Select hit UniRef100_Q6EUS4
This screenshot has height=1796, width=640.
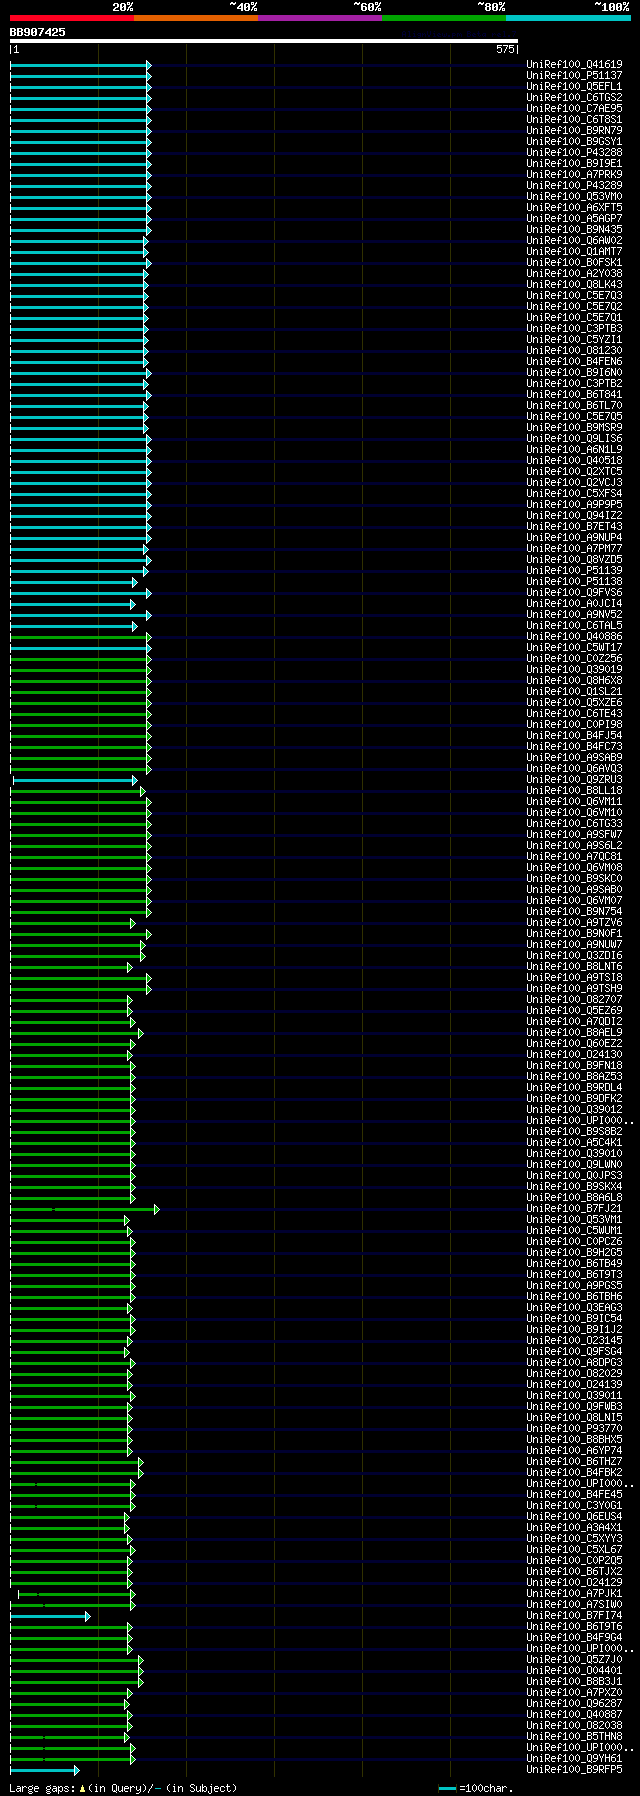[x=574, y=1517]
